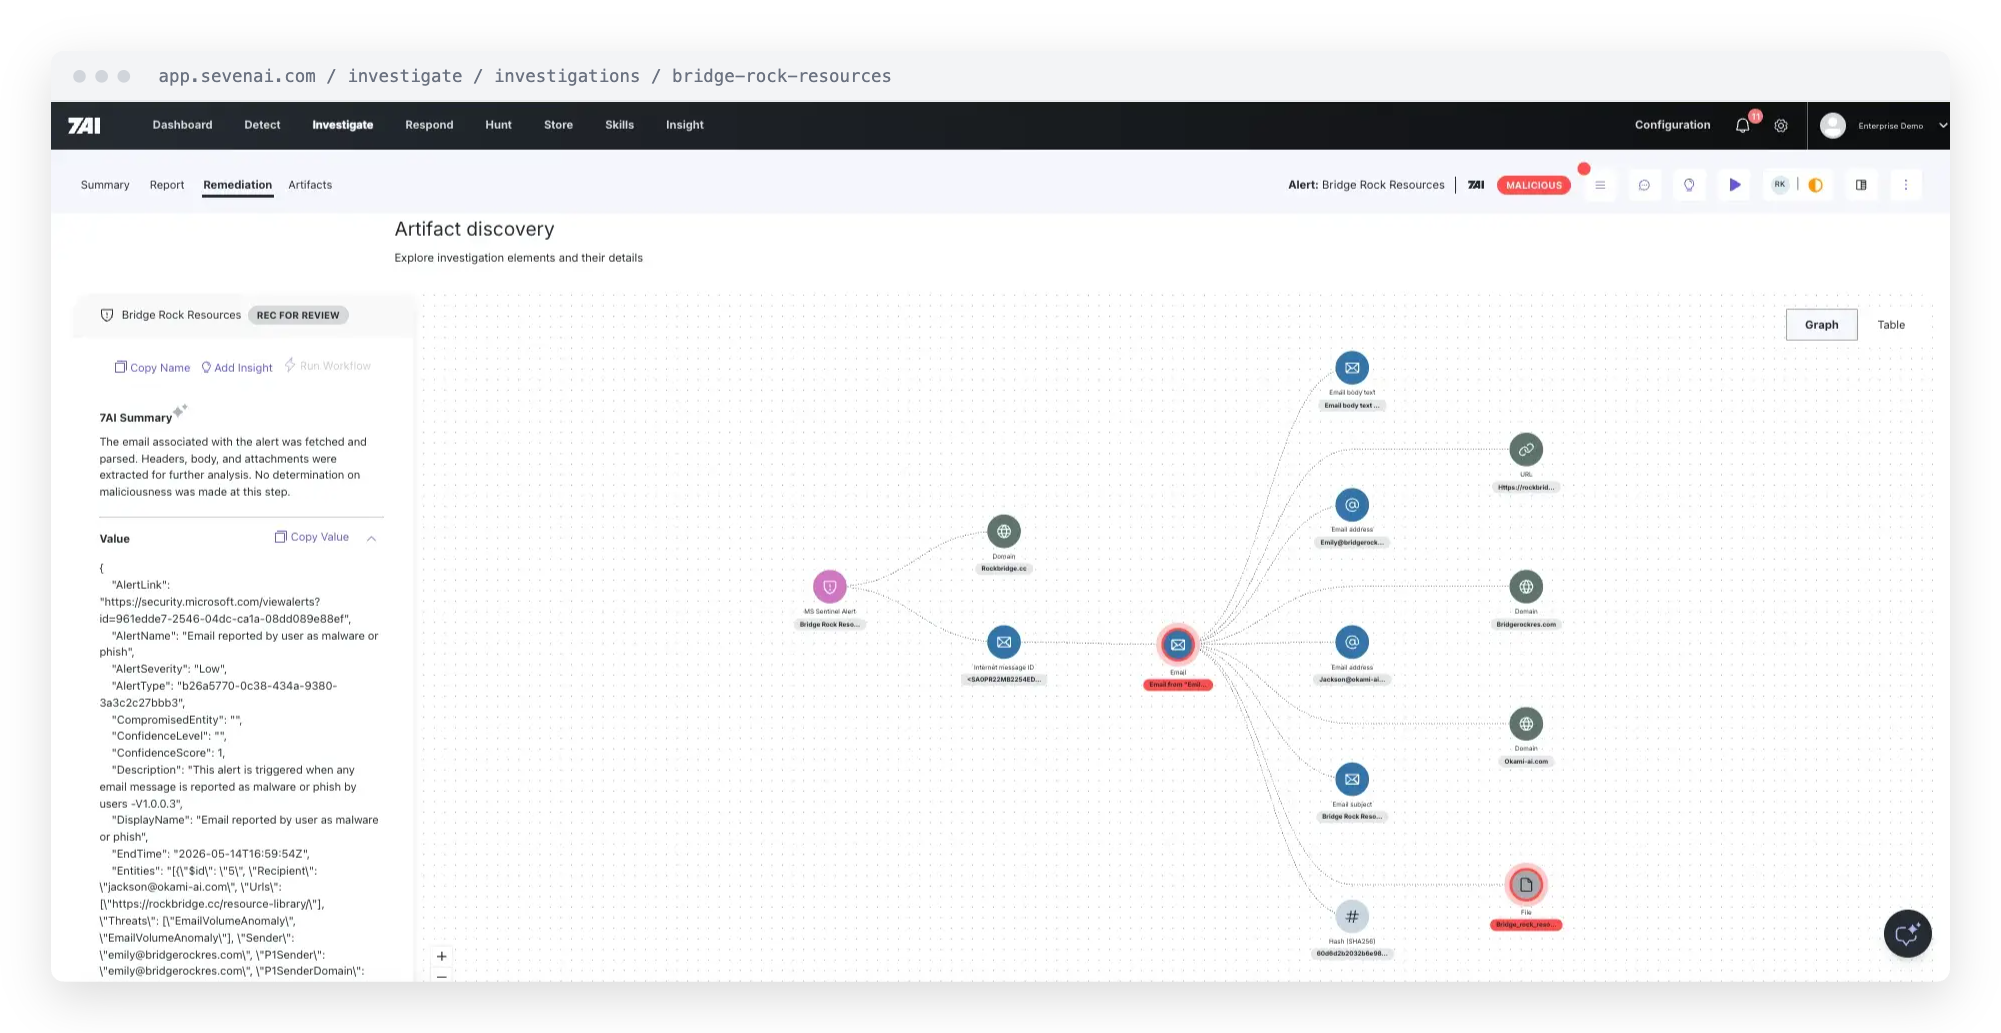Open the Artifacts tab
The width and height of the screenshot is (2001, 1033).
310,185
